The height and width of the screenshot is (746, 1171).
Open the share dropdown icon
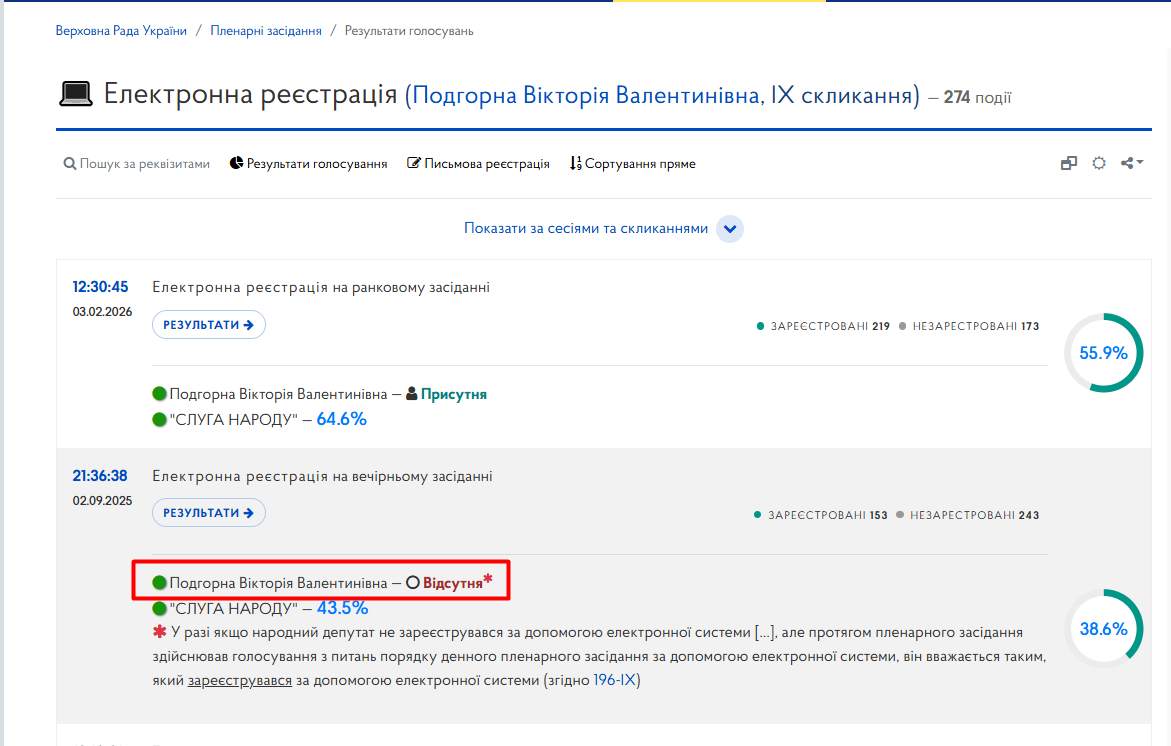1131,163
